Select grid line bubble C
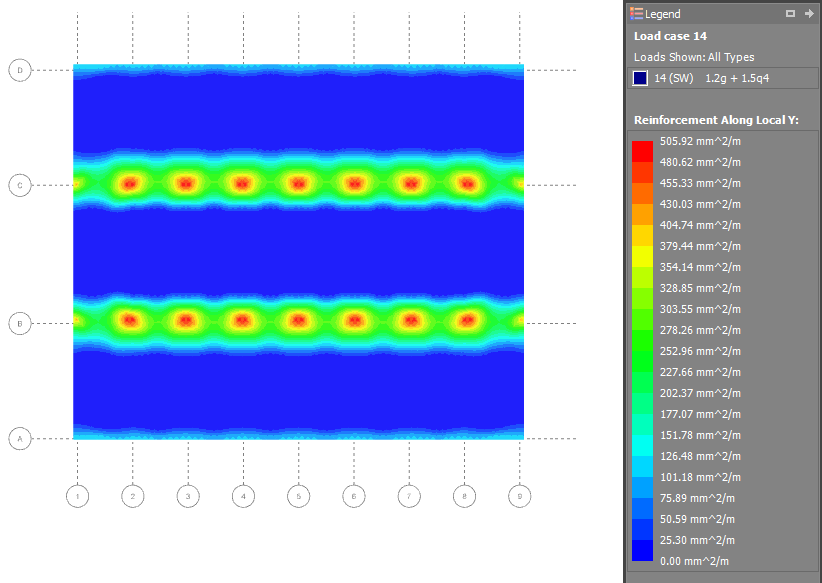Viewport: 822px width, 583px height. coord(20,185)
